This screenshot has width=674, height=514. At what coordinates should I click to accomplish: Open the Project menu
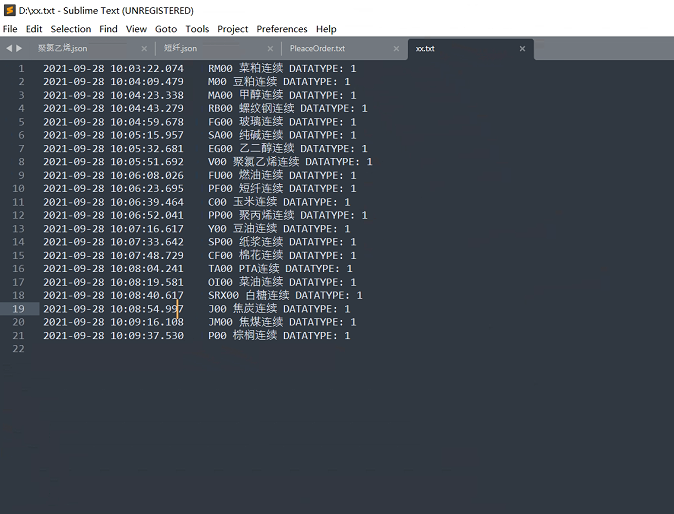[233, 29]
